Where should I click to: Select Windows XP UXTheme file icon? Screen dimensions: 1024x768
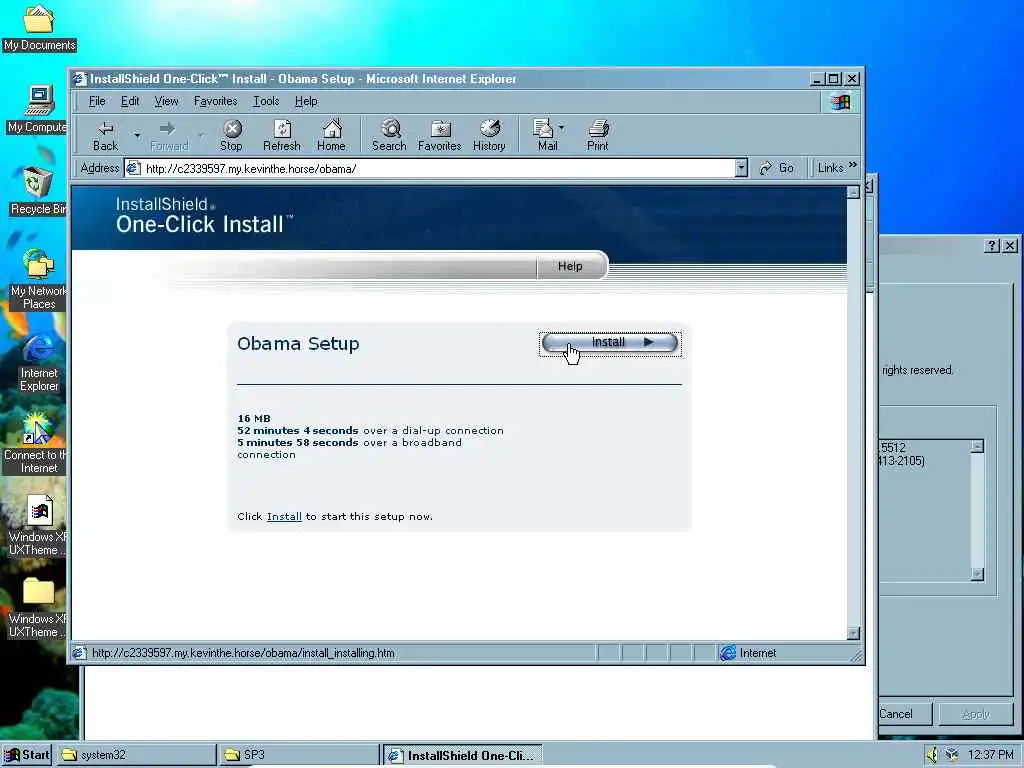pyautogui.click(x=38, y=526)
